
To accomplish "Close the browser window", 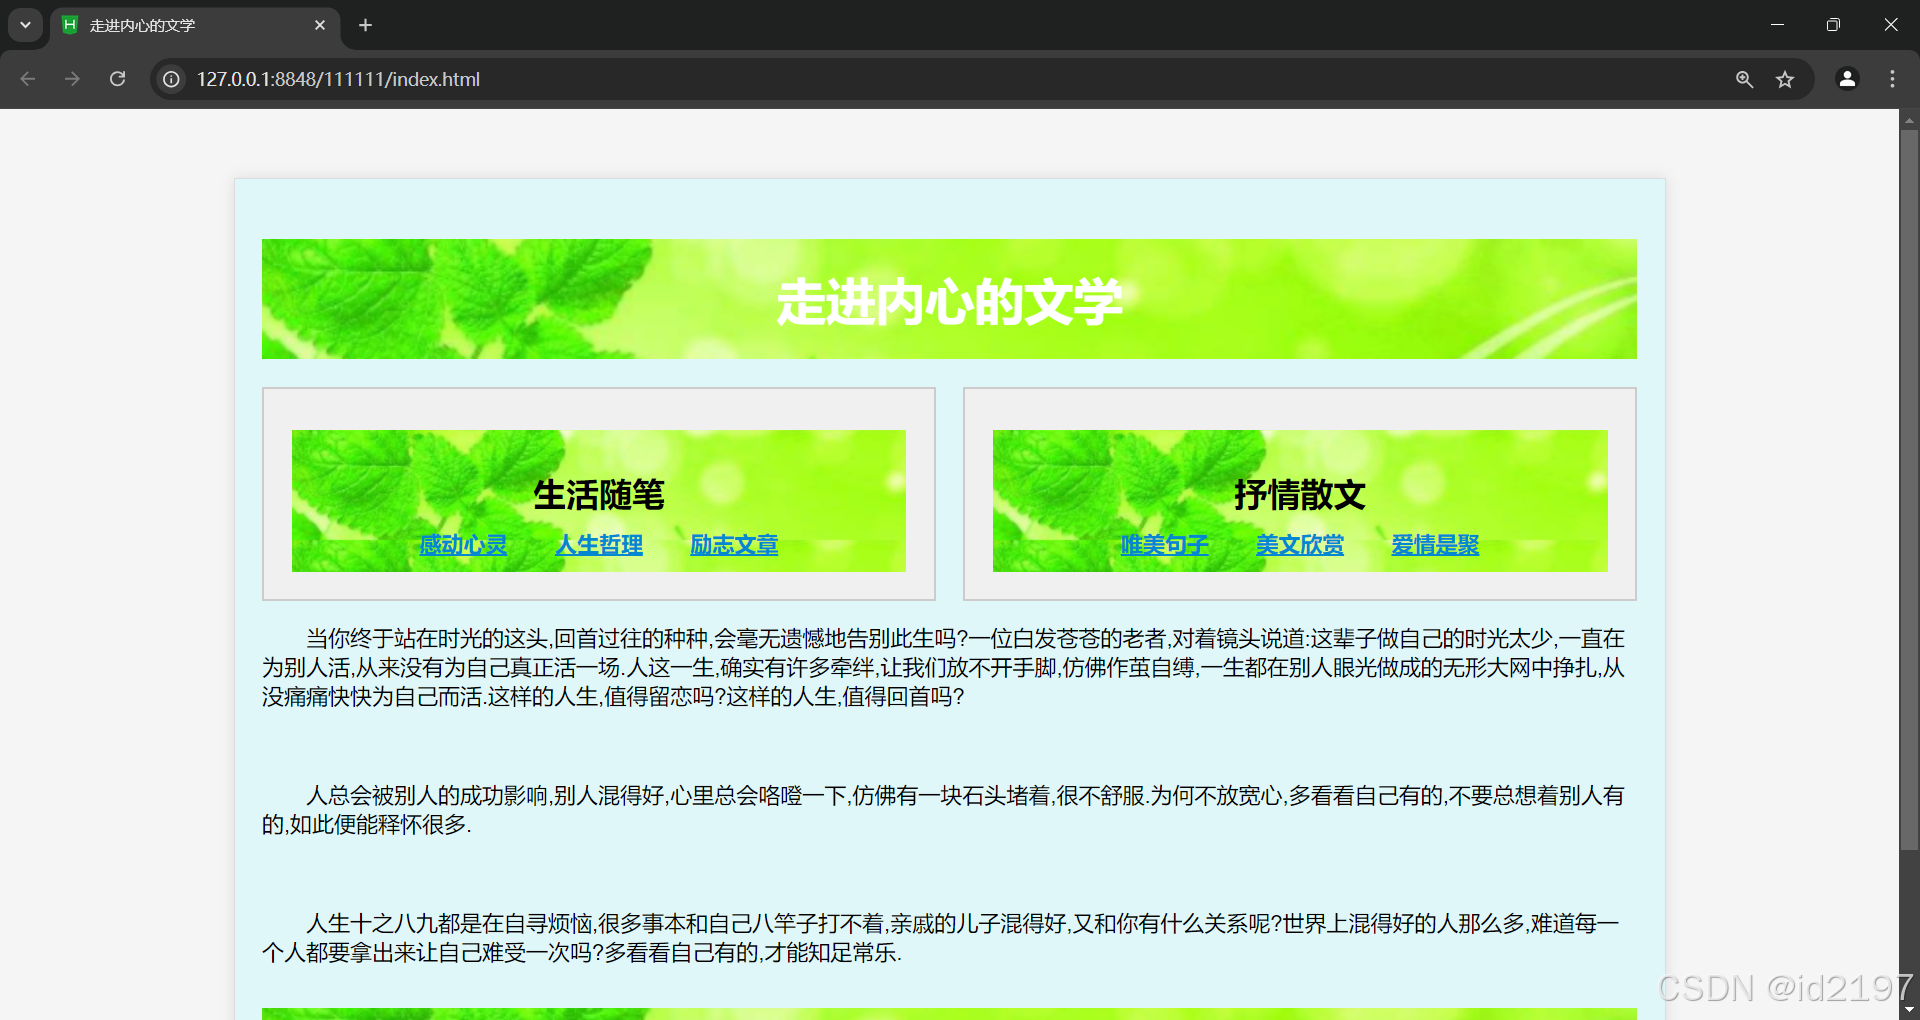I will click(x=1890, y=25).
